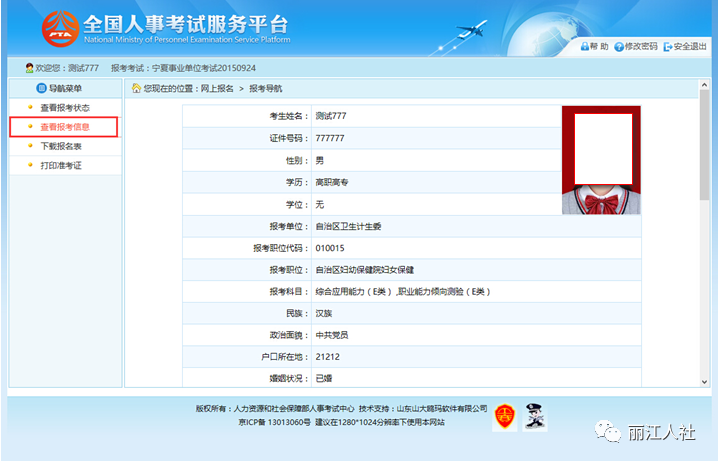Click 京ICP备 13013060号 footer text
The width and height of the screenshot is (718, 463).
274,422
